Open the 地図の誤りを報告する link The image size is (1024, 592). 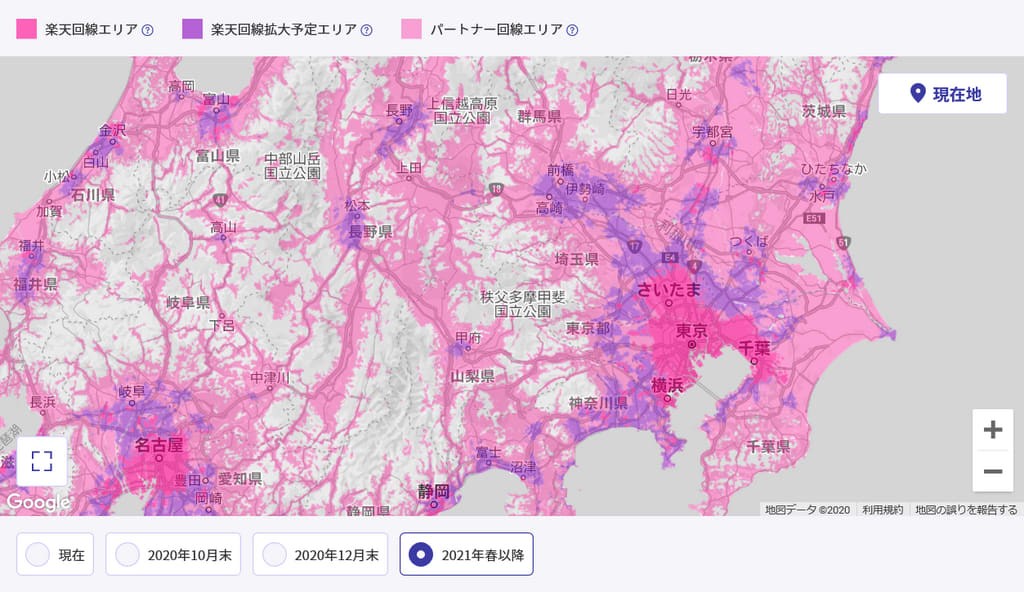tap(966, 510)
